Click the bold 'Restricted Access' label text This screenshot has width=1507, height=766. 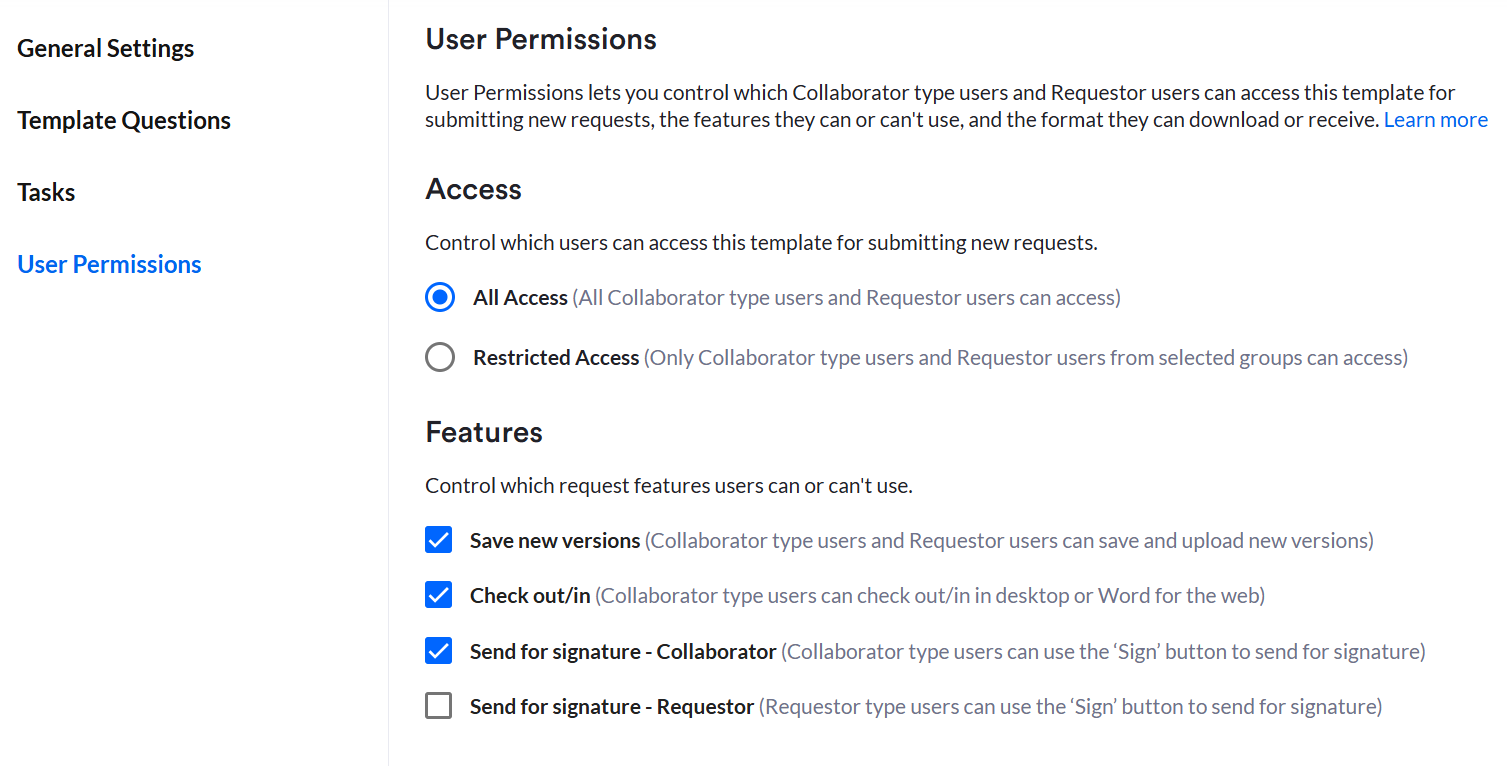pos(556,358)
